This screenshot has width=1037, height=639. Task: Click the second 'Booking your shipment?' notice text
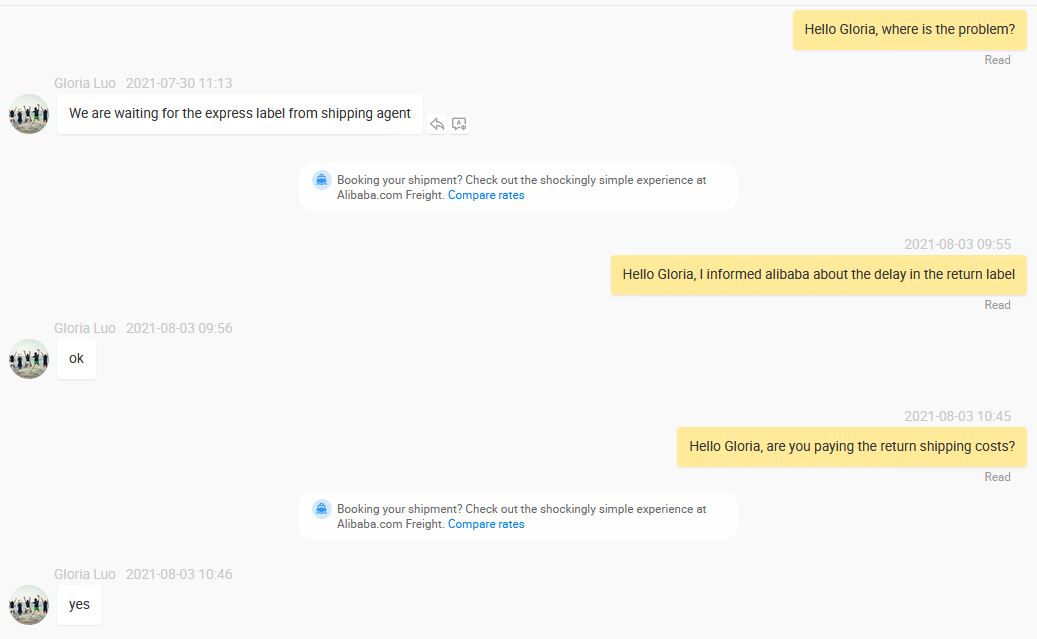521,516
